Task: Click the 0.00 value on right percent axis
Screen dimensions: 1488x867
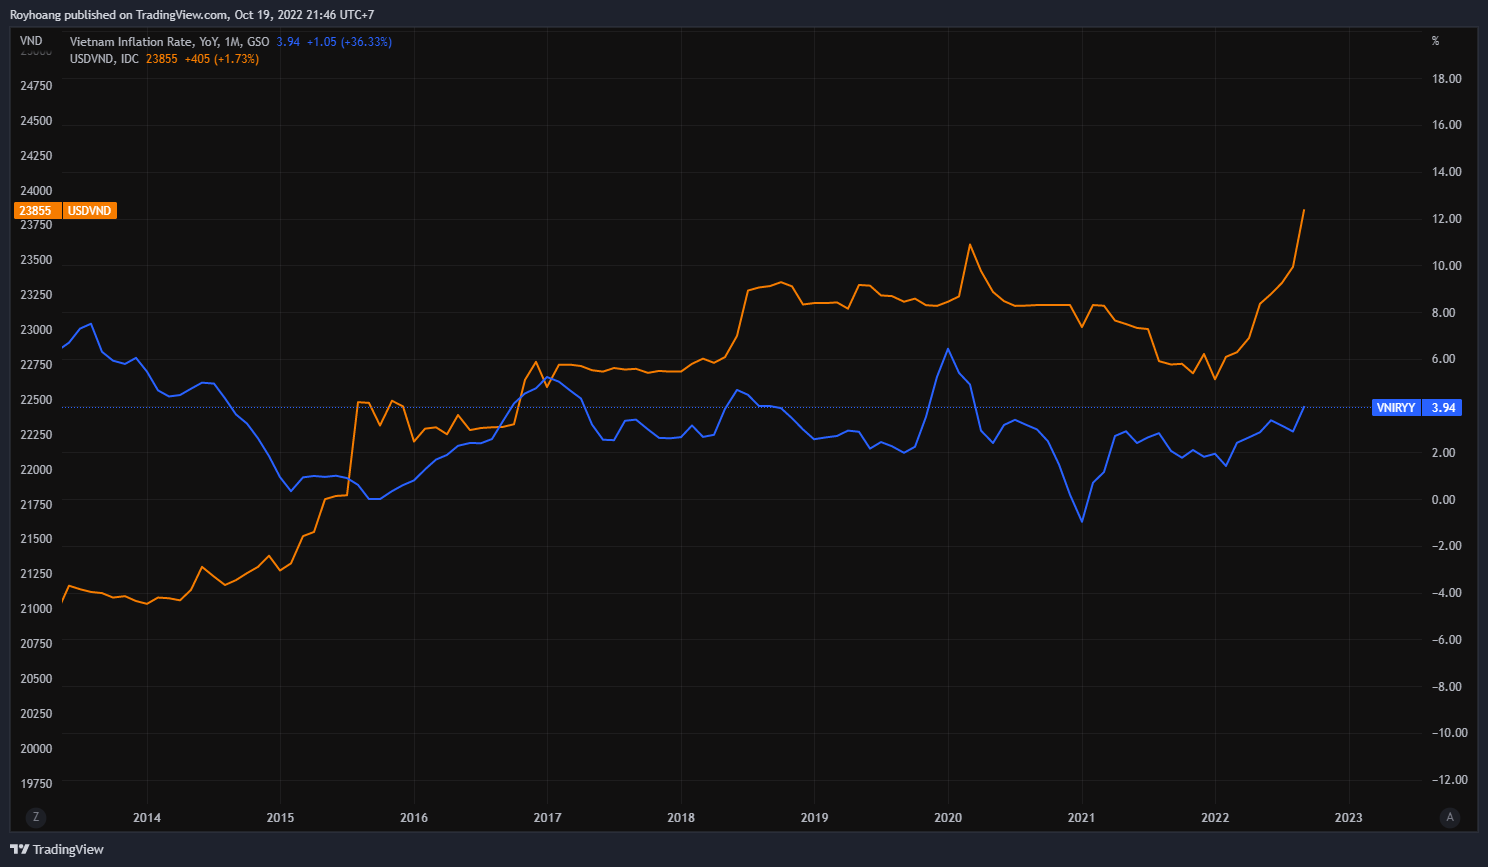Action: point(1443,500)
